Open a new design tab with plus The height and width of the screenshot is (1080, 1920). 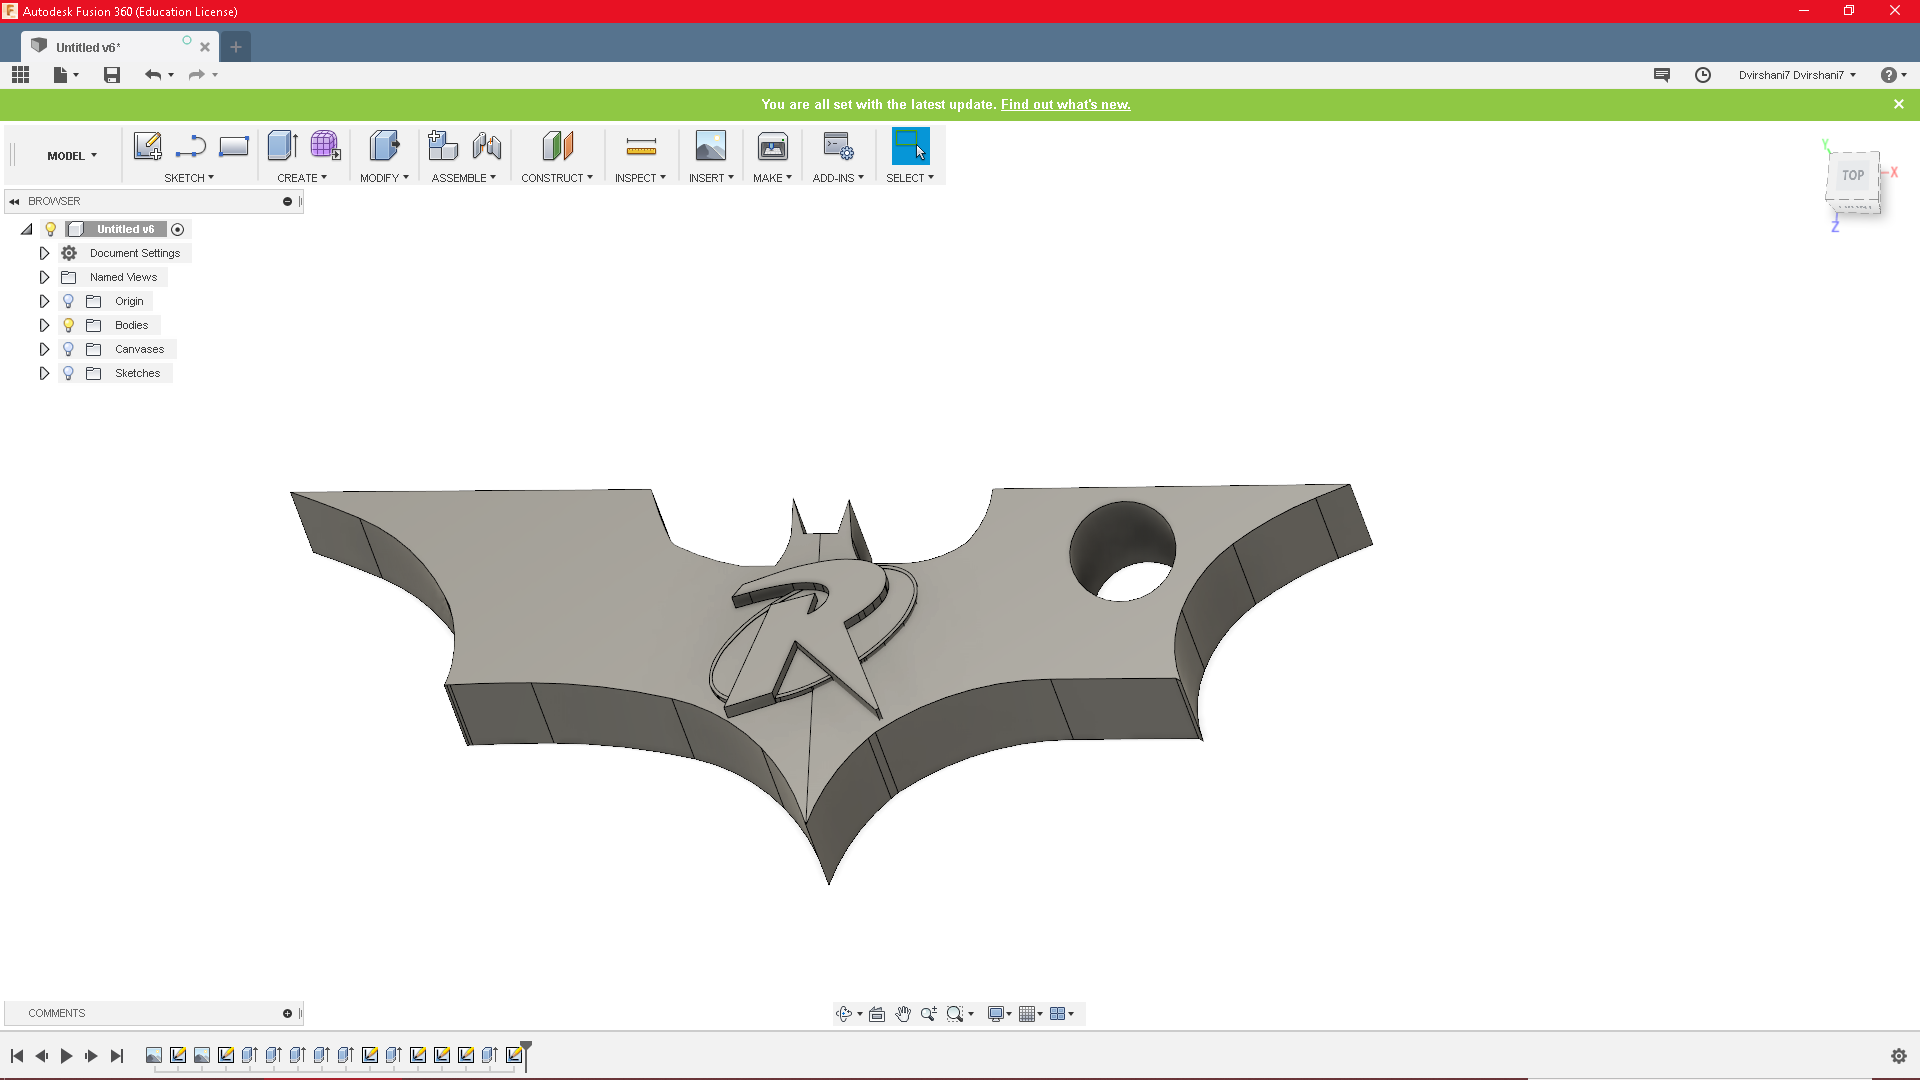point(236,47)
